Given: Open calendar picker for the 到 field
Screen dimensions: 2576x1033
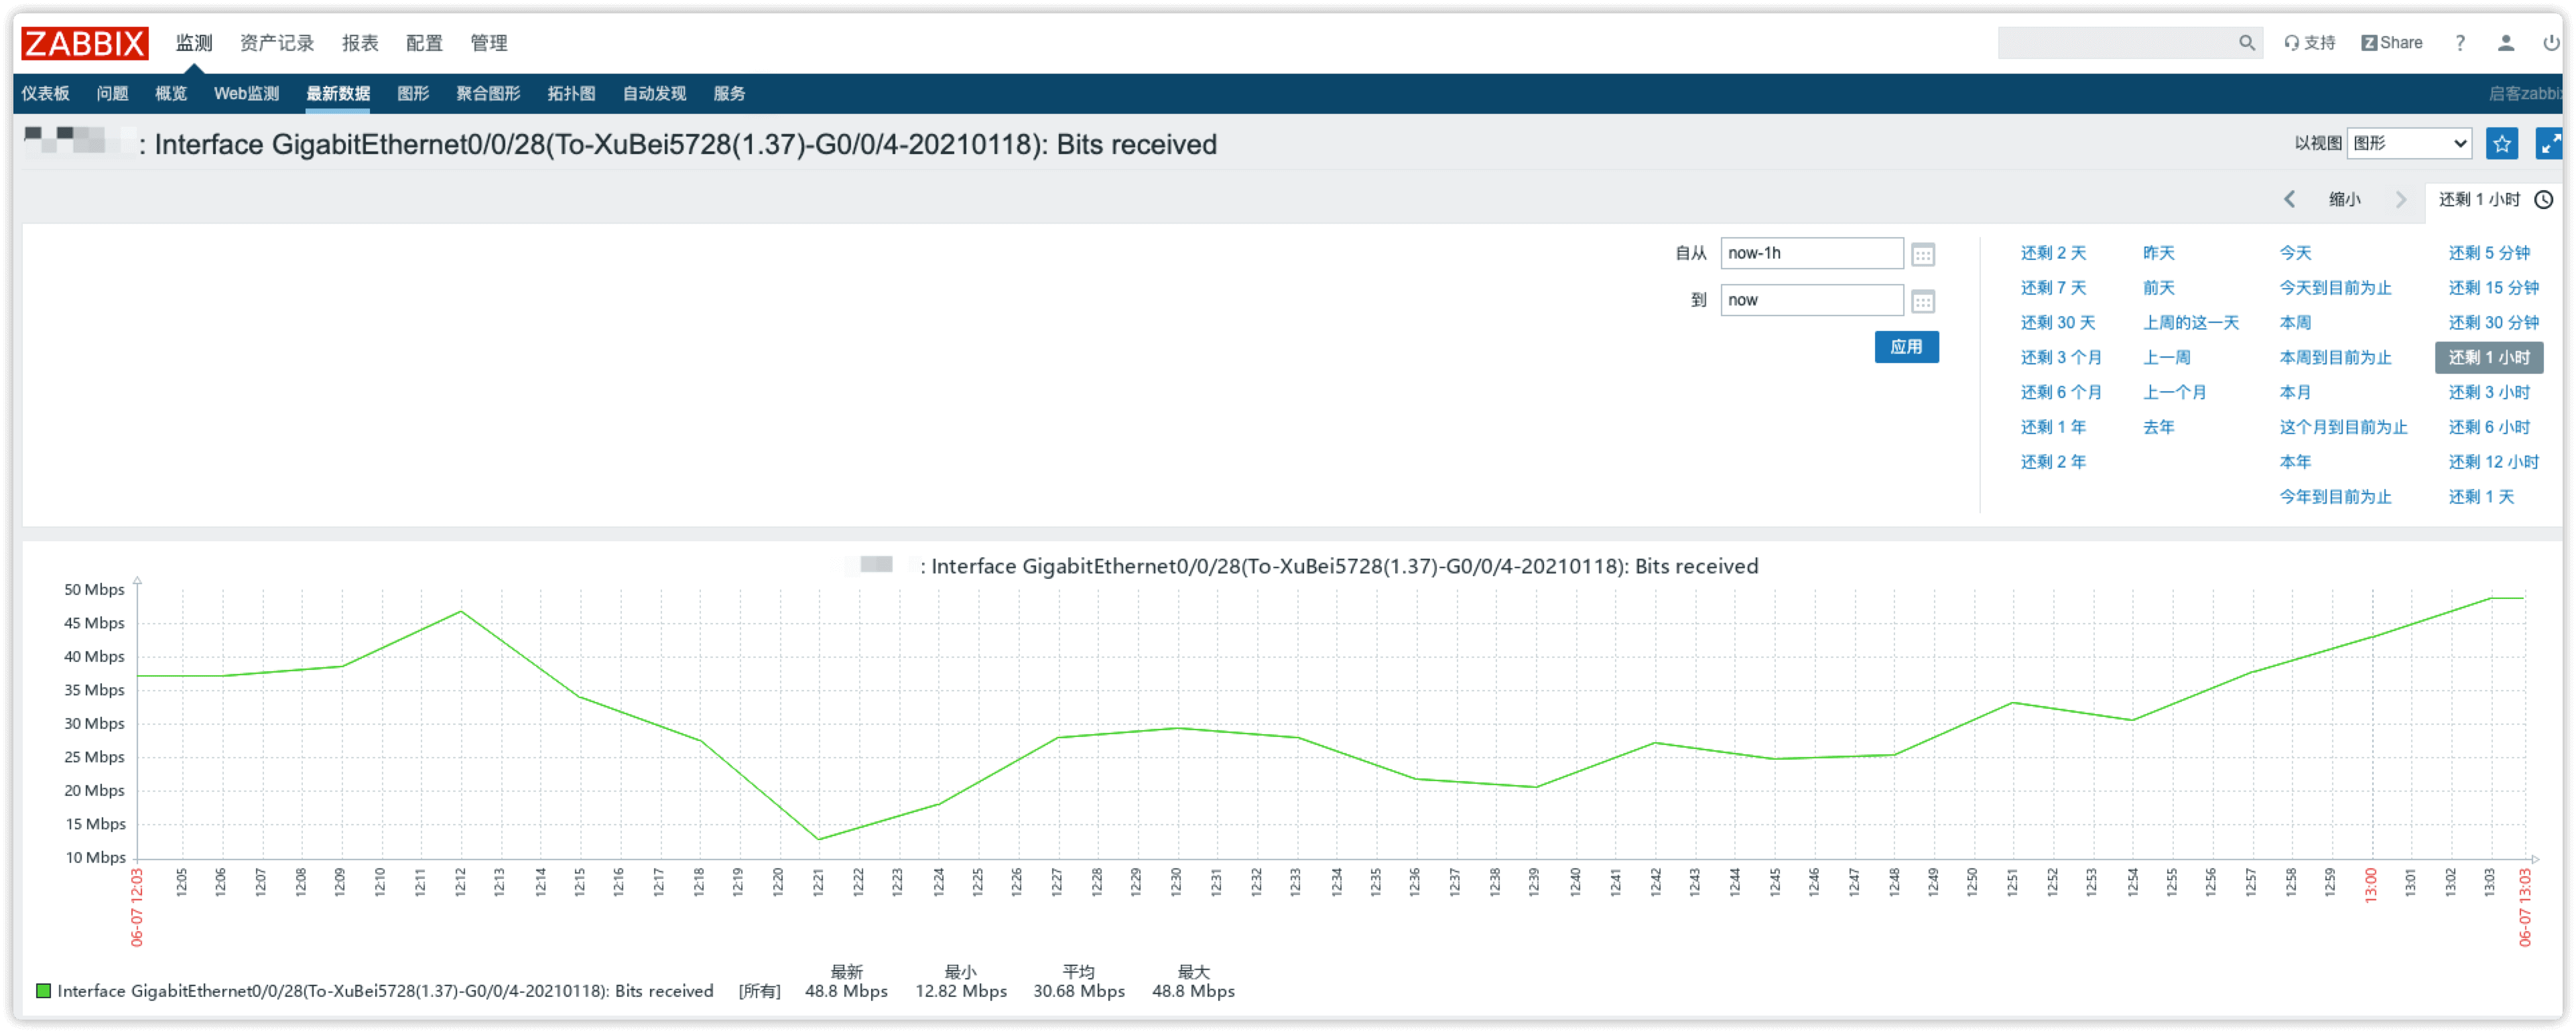Looking at the screenshot, I should [1922, 301].
